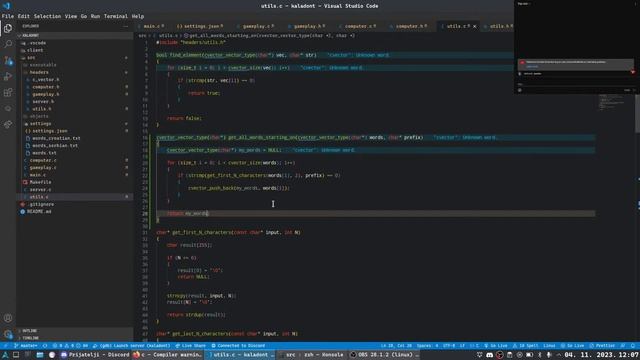
Task: Expand the objects folder
Action: click(x=75, y=116)
